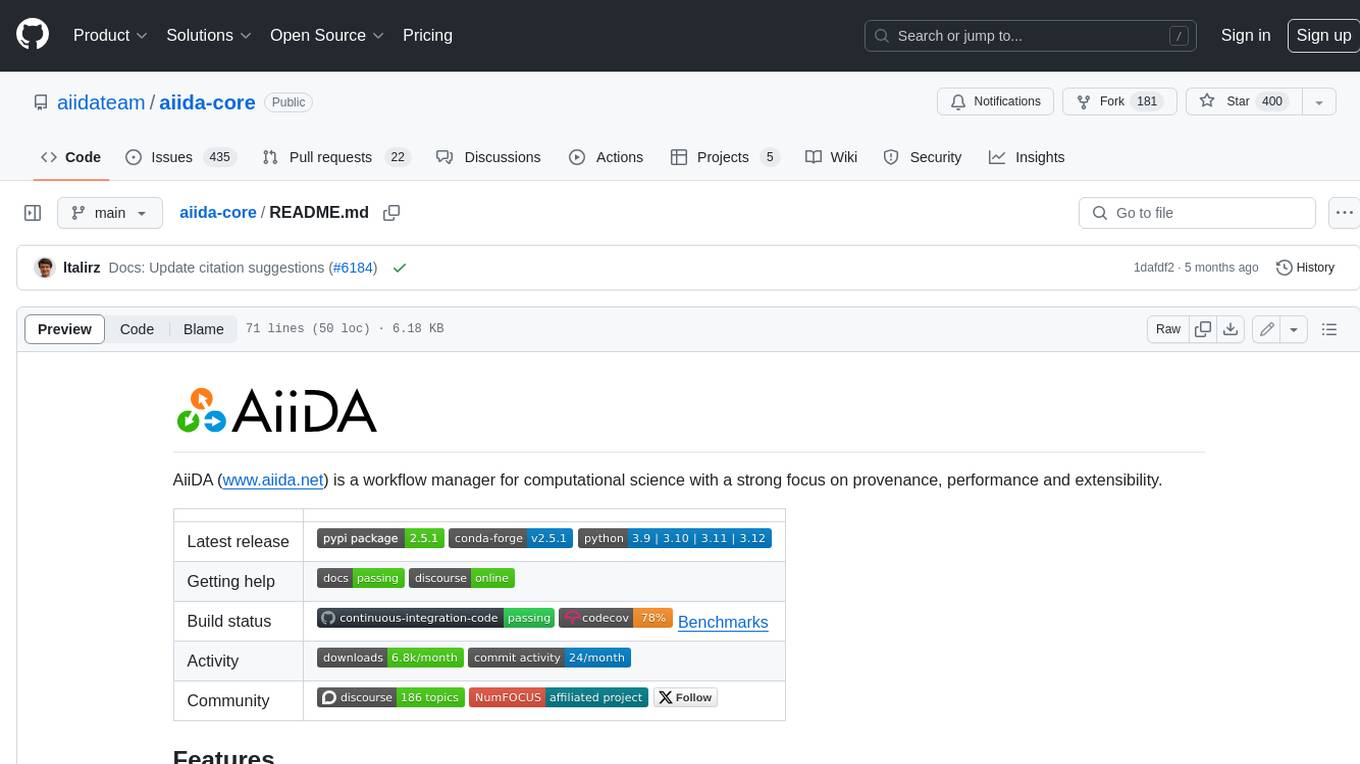Open the main branch selector
The height and width of the screenshot is (764, 1360).
click(x=109, y=213)
